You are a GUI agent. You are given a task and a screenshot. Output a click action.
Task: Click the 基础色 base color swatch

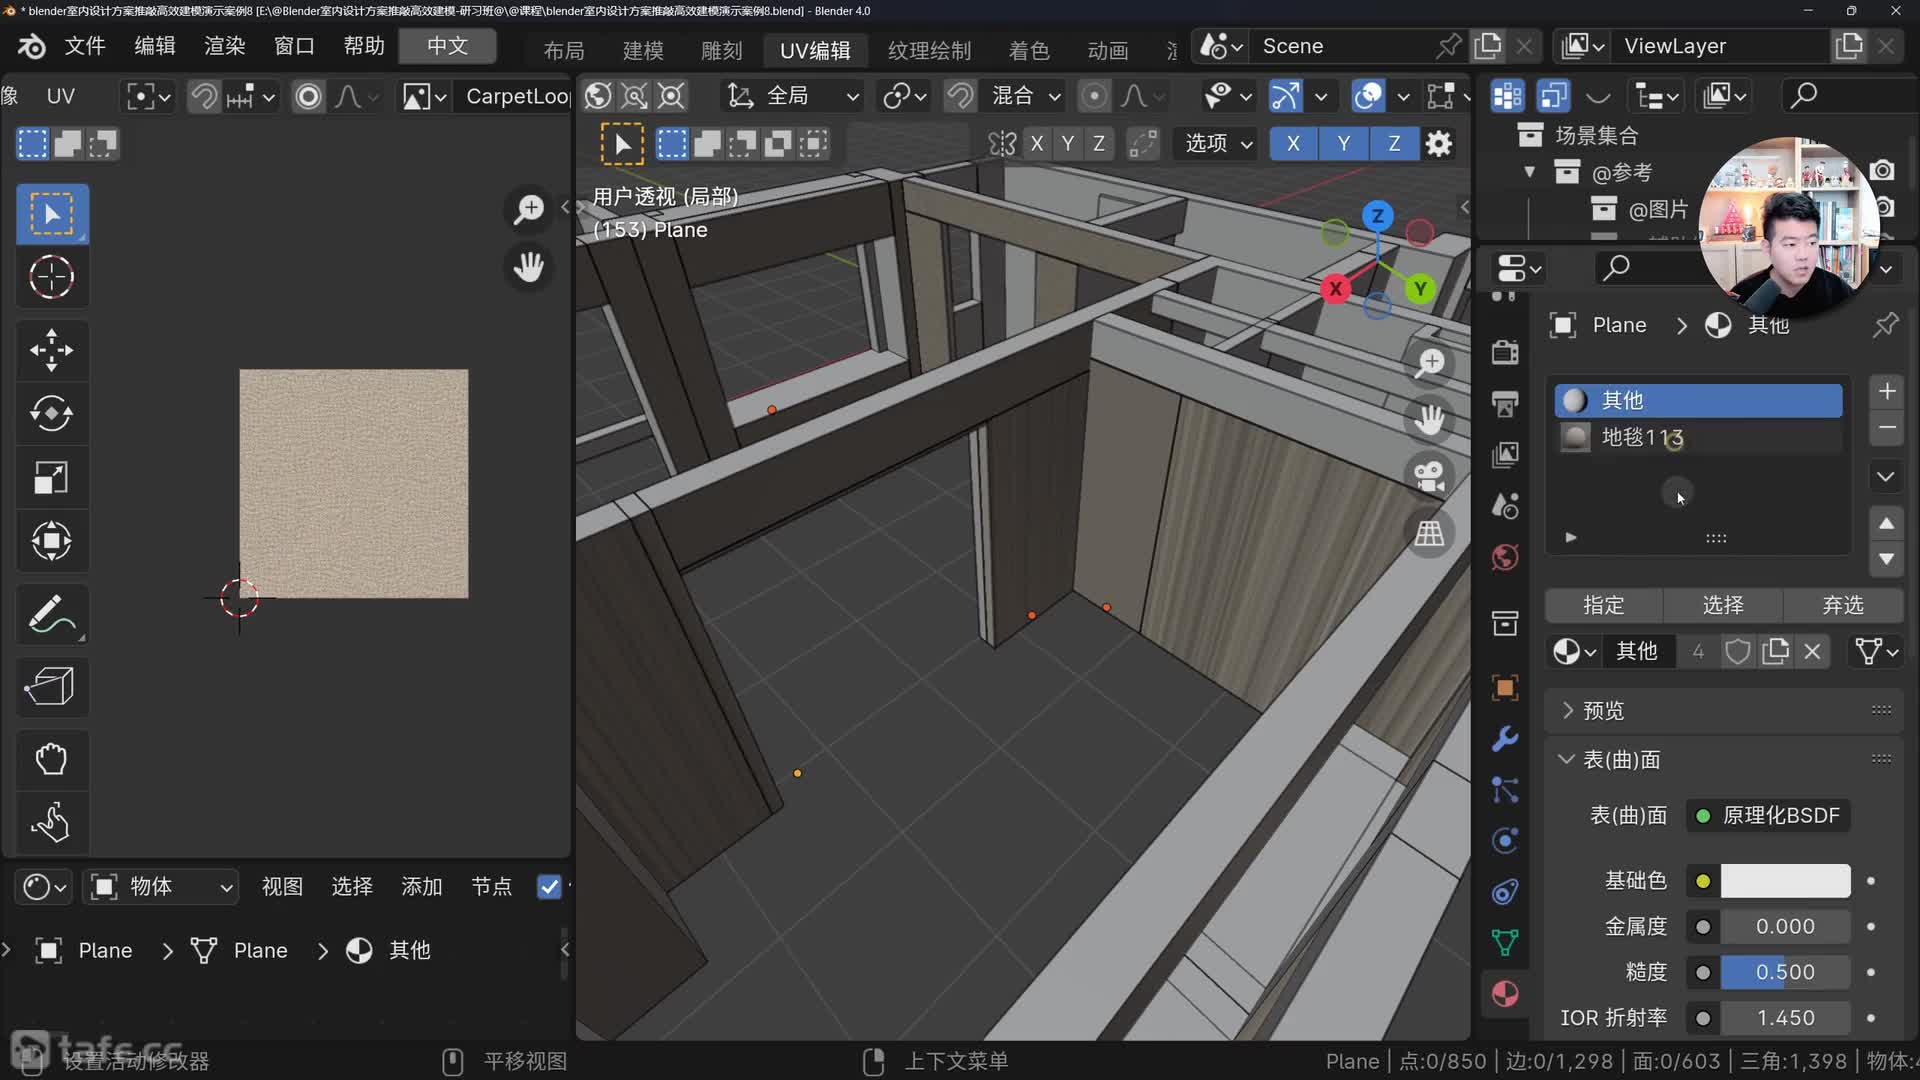click(x=1784, y=880)
